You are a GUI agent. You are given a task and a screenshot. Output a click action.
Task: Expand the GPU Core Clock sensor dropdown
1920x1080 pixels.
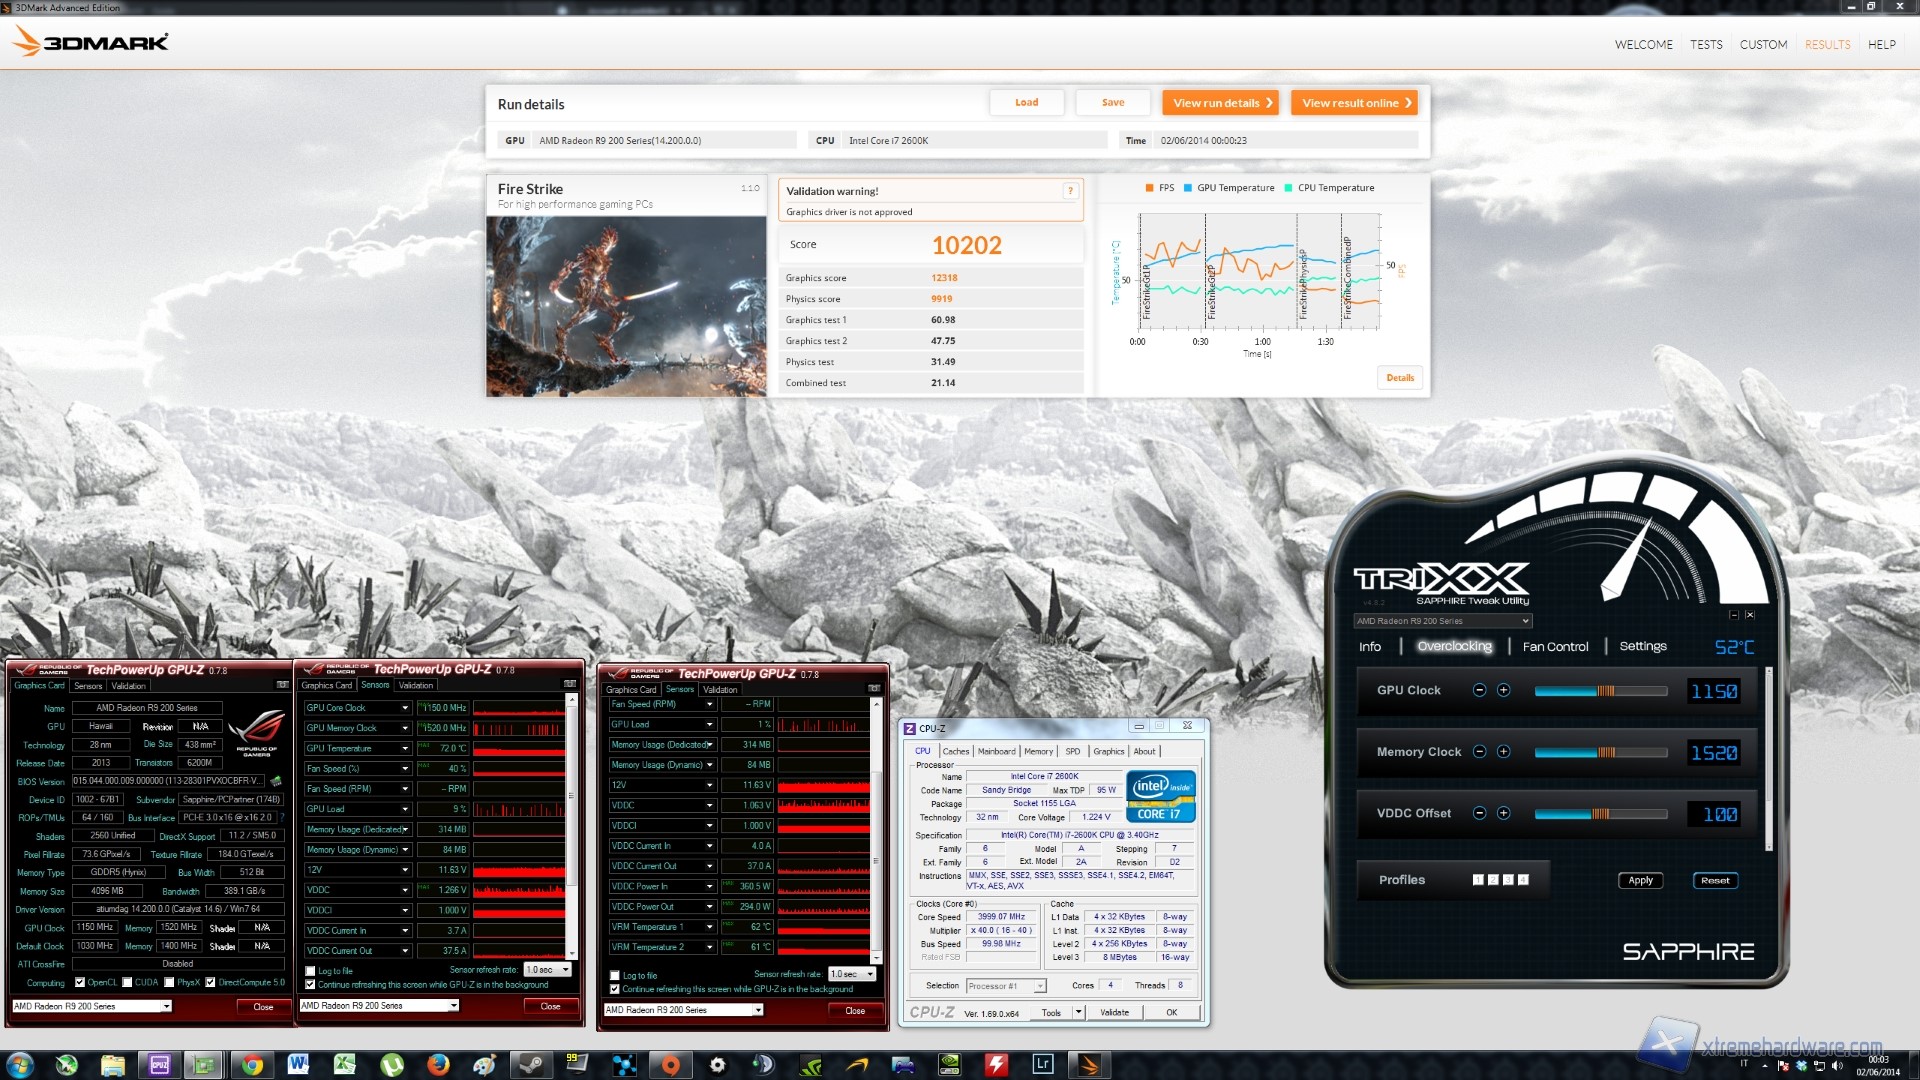[x=405, y=708]
